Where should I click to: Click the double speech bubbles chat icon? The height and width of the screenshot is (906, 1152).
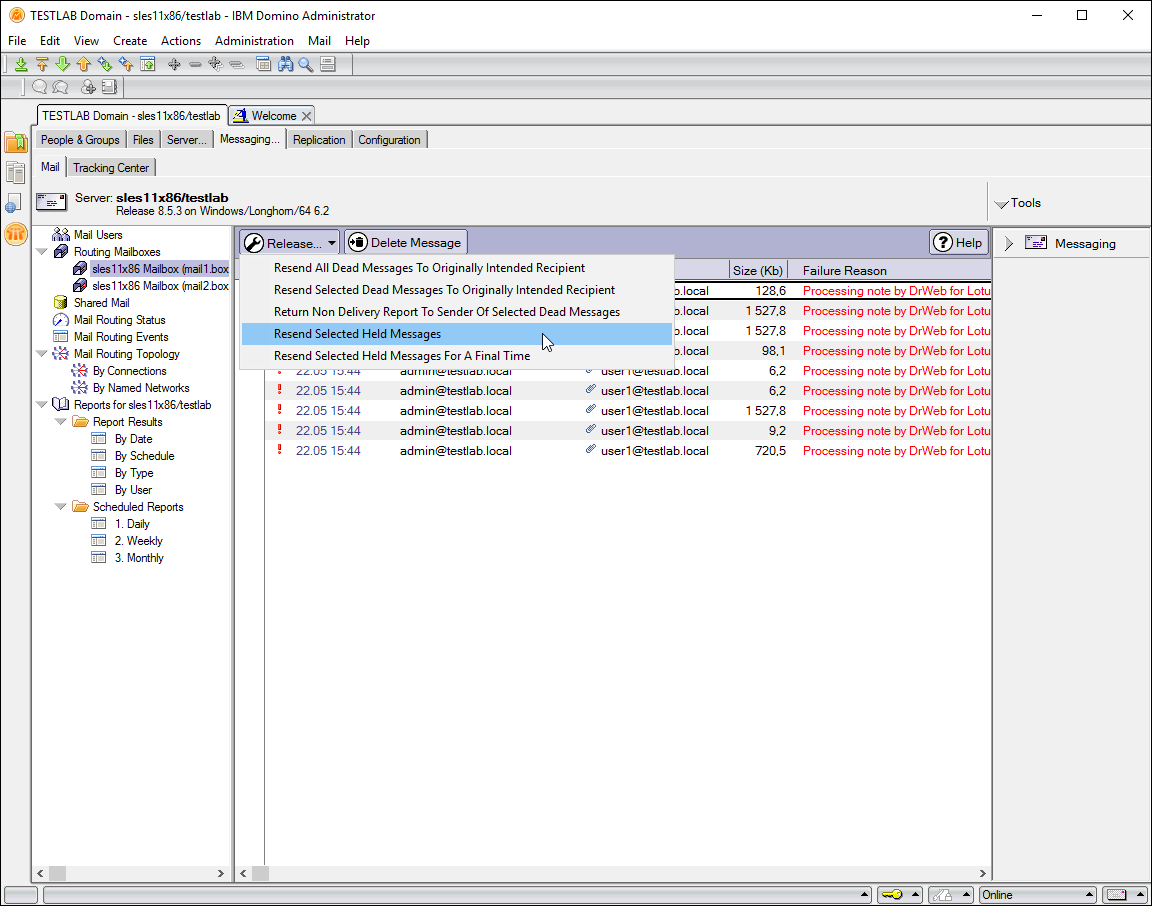60,87
